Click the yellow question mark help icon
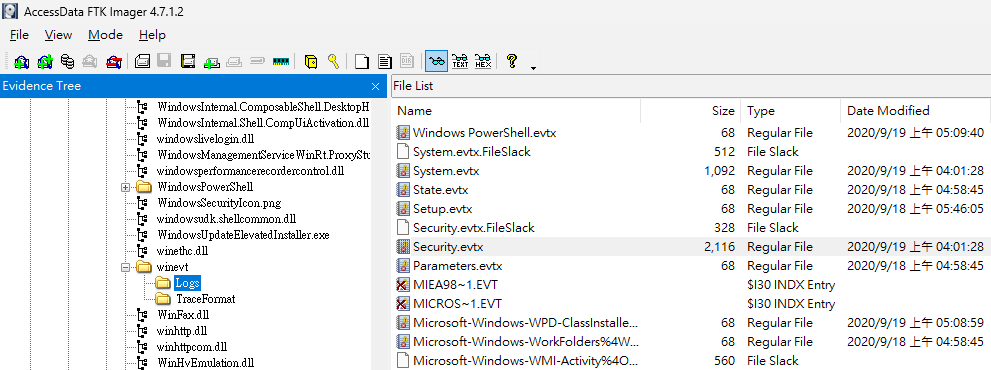 point(512,61)
